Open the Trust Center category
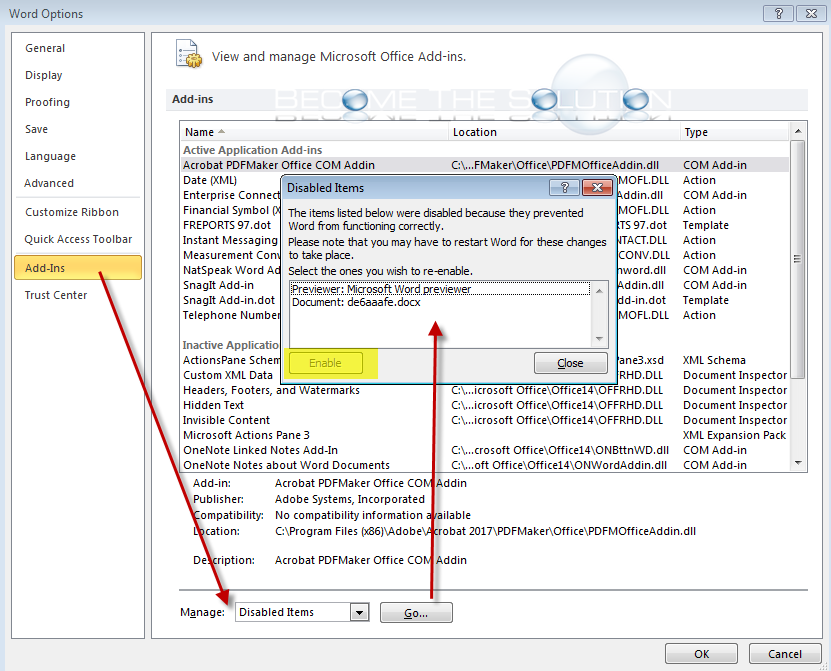Image resolution: width=831 pixels, height=671 pixels. coord(56,295)
